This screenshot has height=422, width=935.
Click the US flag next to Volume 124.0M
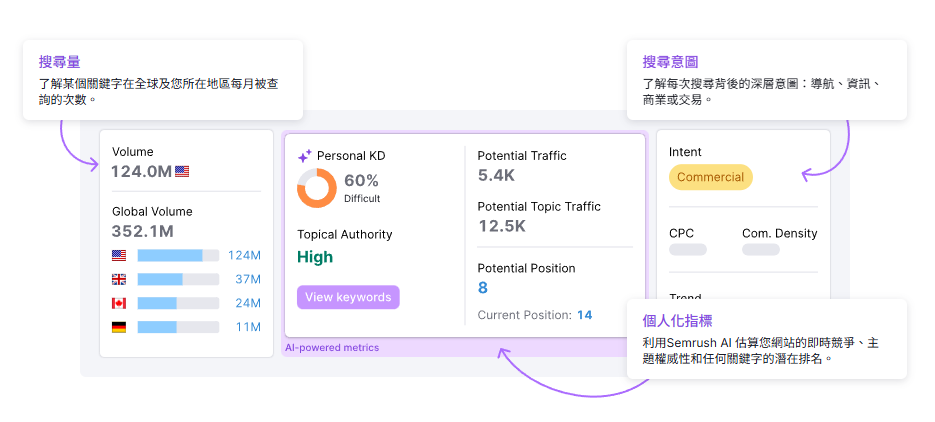182,172
